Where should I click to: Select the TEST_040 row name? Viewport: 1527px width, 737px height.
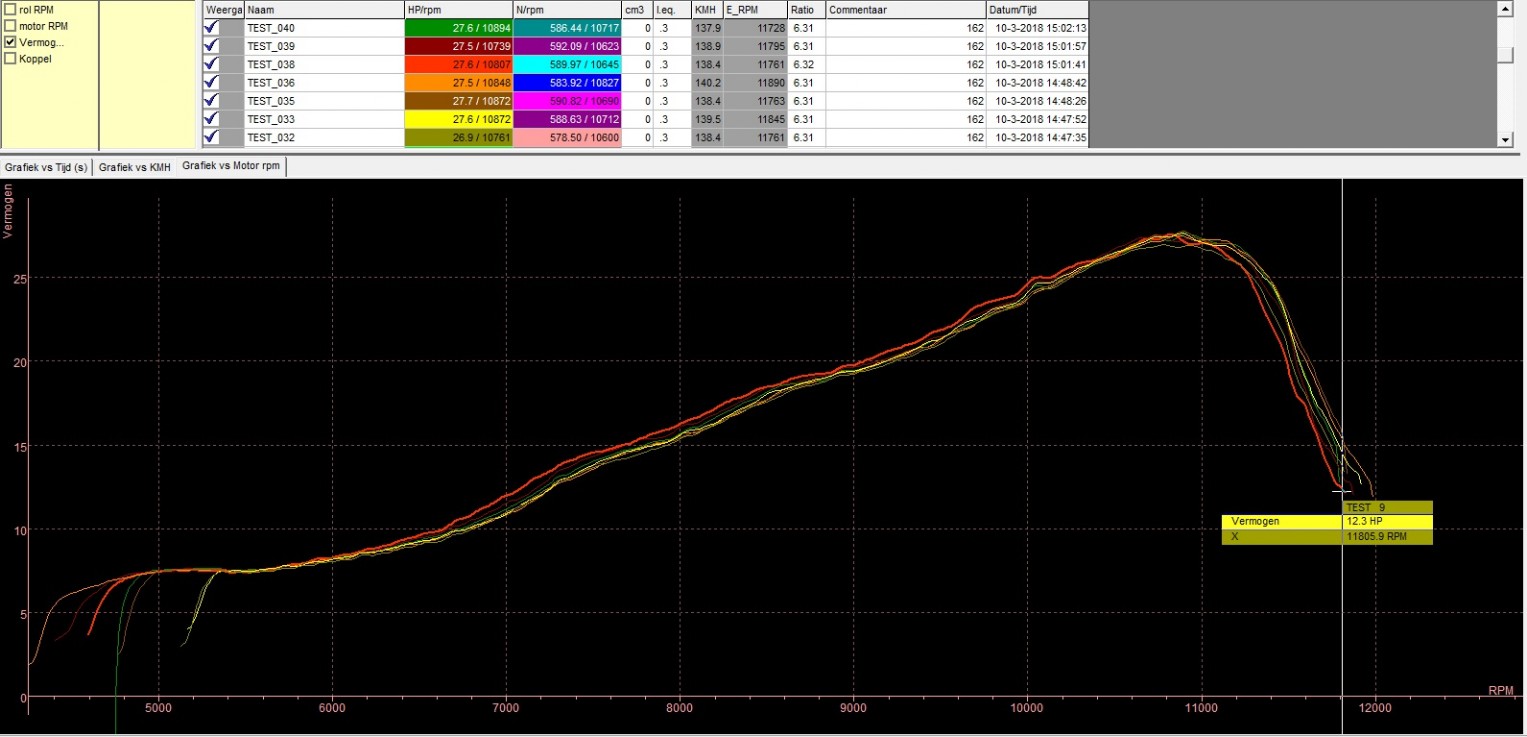tap(270, 28)
